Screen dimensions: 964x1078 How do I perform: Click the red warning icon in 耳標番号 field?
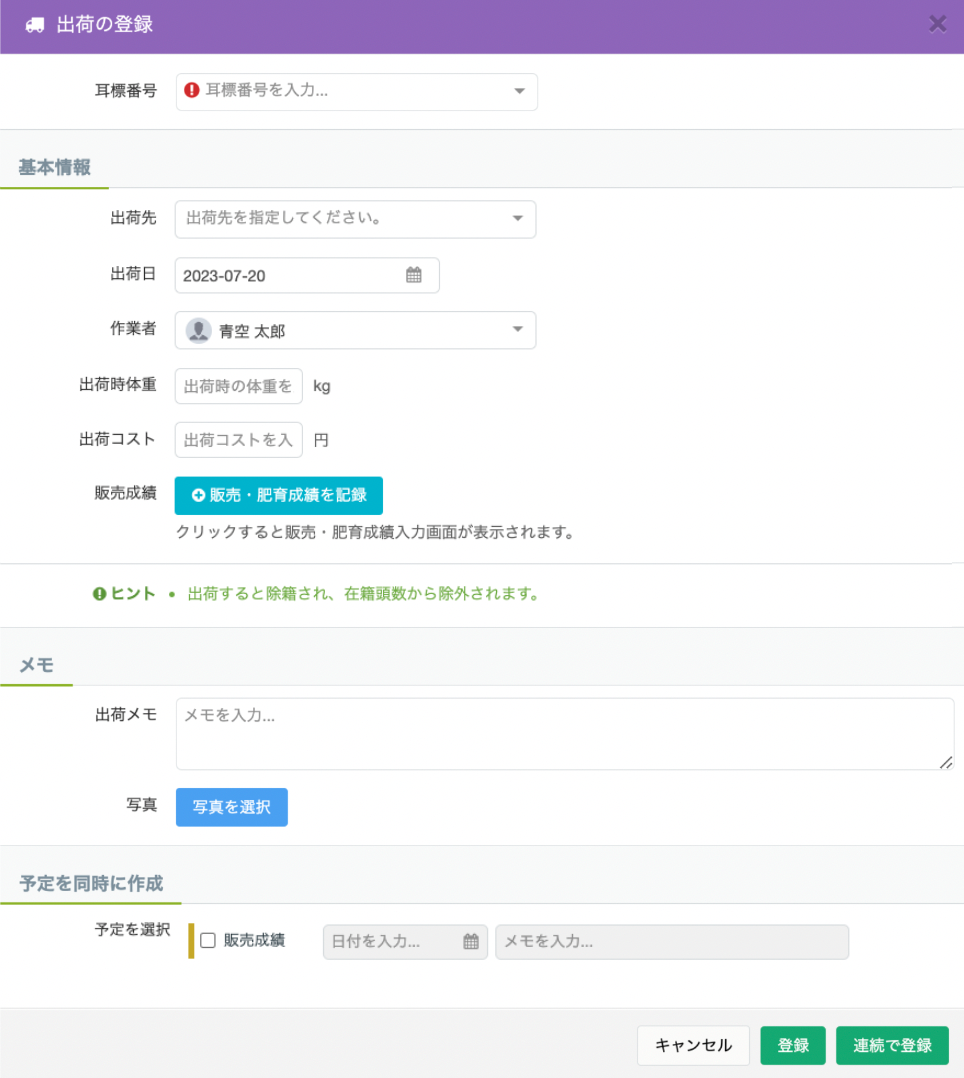point(192,90)
